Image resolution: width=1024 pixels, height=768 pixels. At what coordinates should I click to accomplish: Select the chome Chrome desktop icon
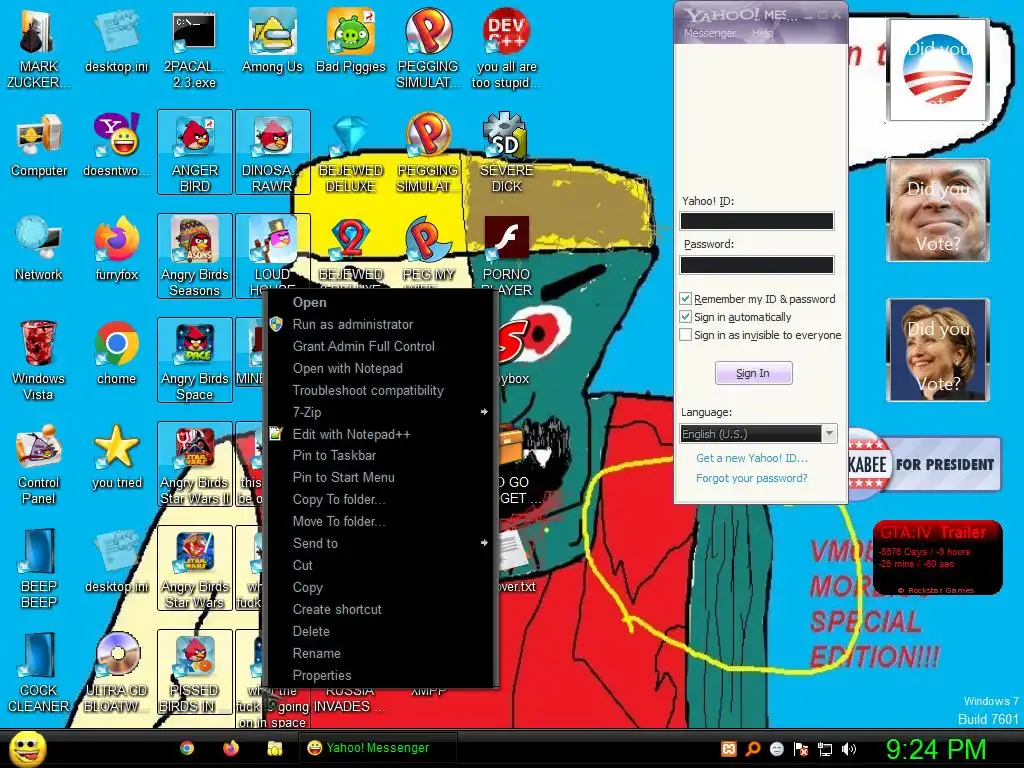pos(116,353)
